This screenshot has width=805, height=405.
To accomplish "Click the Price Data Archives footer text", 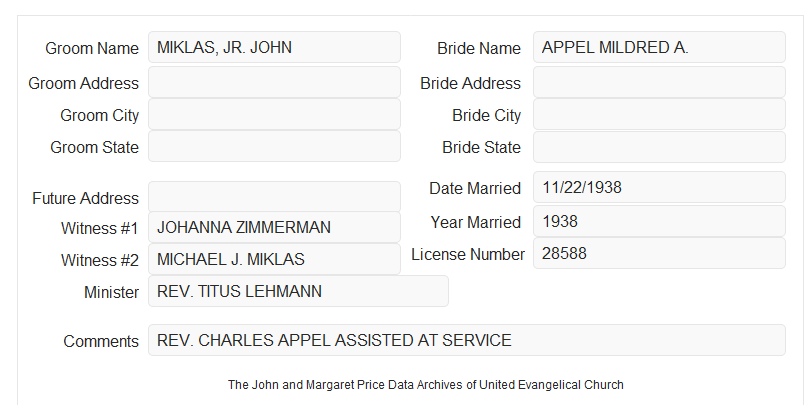I will (426, 385).
